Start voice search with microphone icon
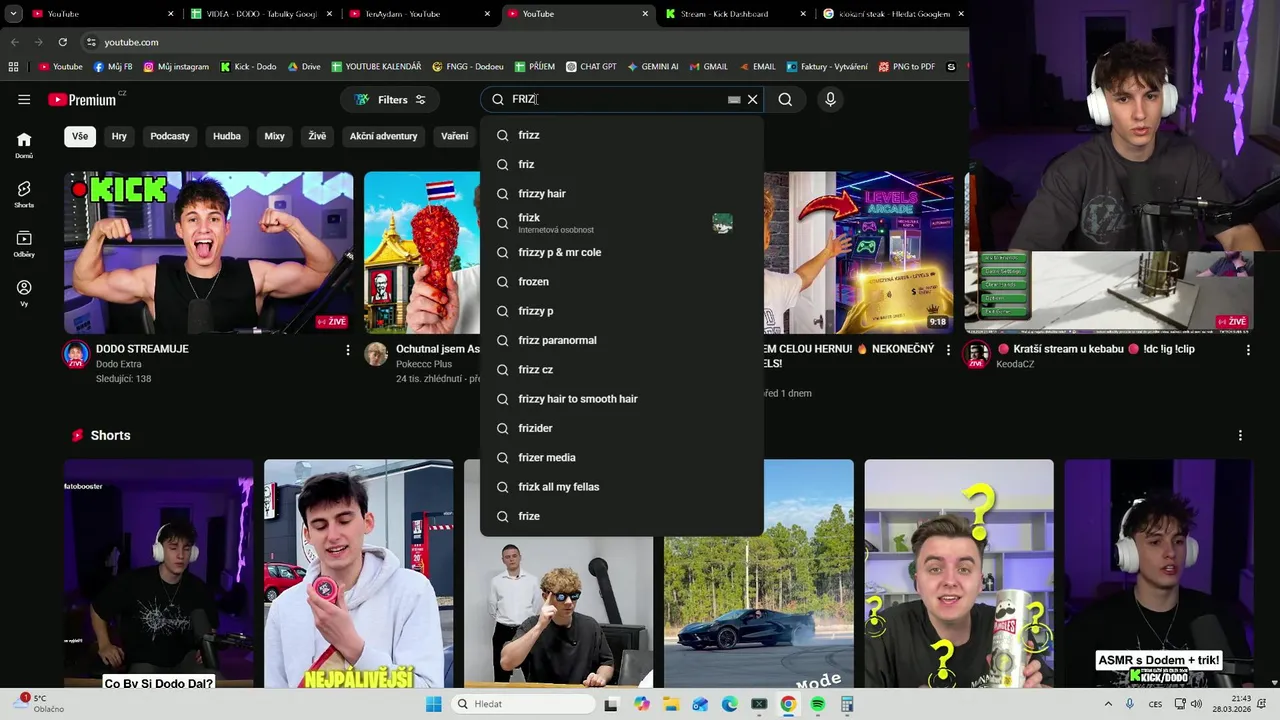Viewport: 1280px width, 720px height. pos(830,99)
